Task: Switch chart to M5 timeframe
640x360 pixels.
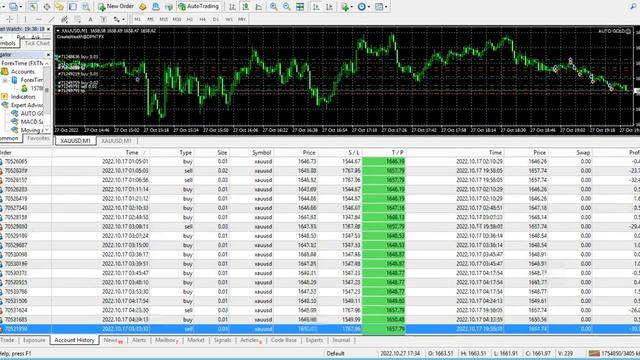Action: click(150, 19)
